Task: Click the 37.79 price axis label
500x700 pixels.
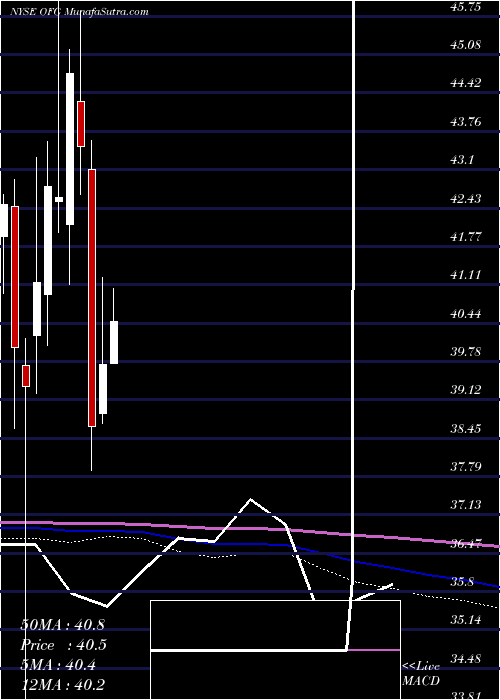Action: point(466,467)
